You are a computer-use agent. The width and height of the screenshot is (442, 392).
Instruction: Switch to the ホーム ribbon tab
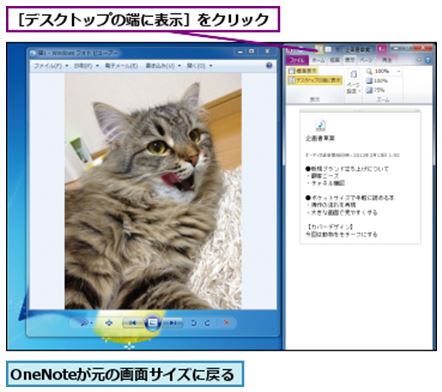(318, 60)
